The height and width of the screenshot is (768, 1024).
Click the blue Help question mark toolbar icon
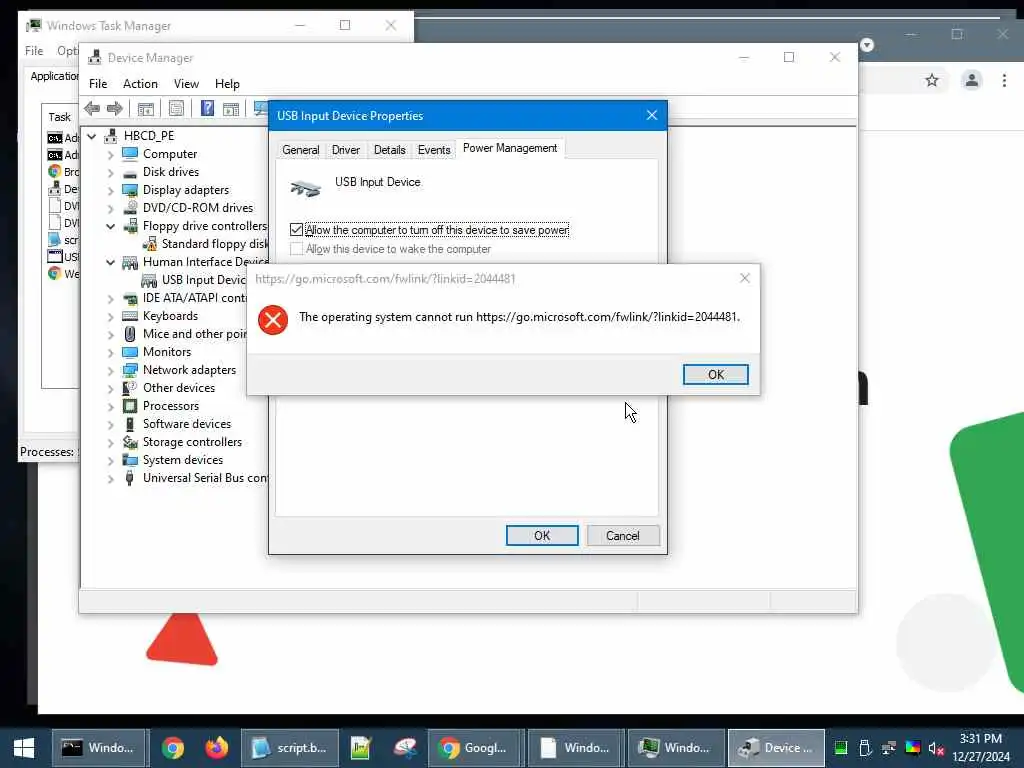207,108
